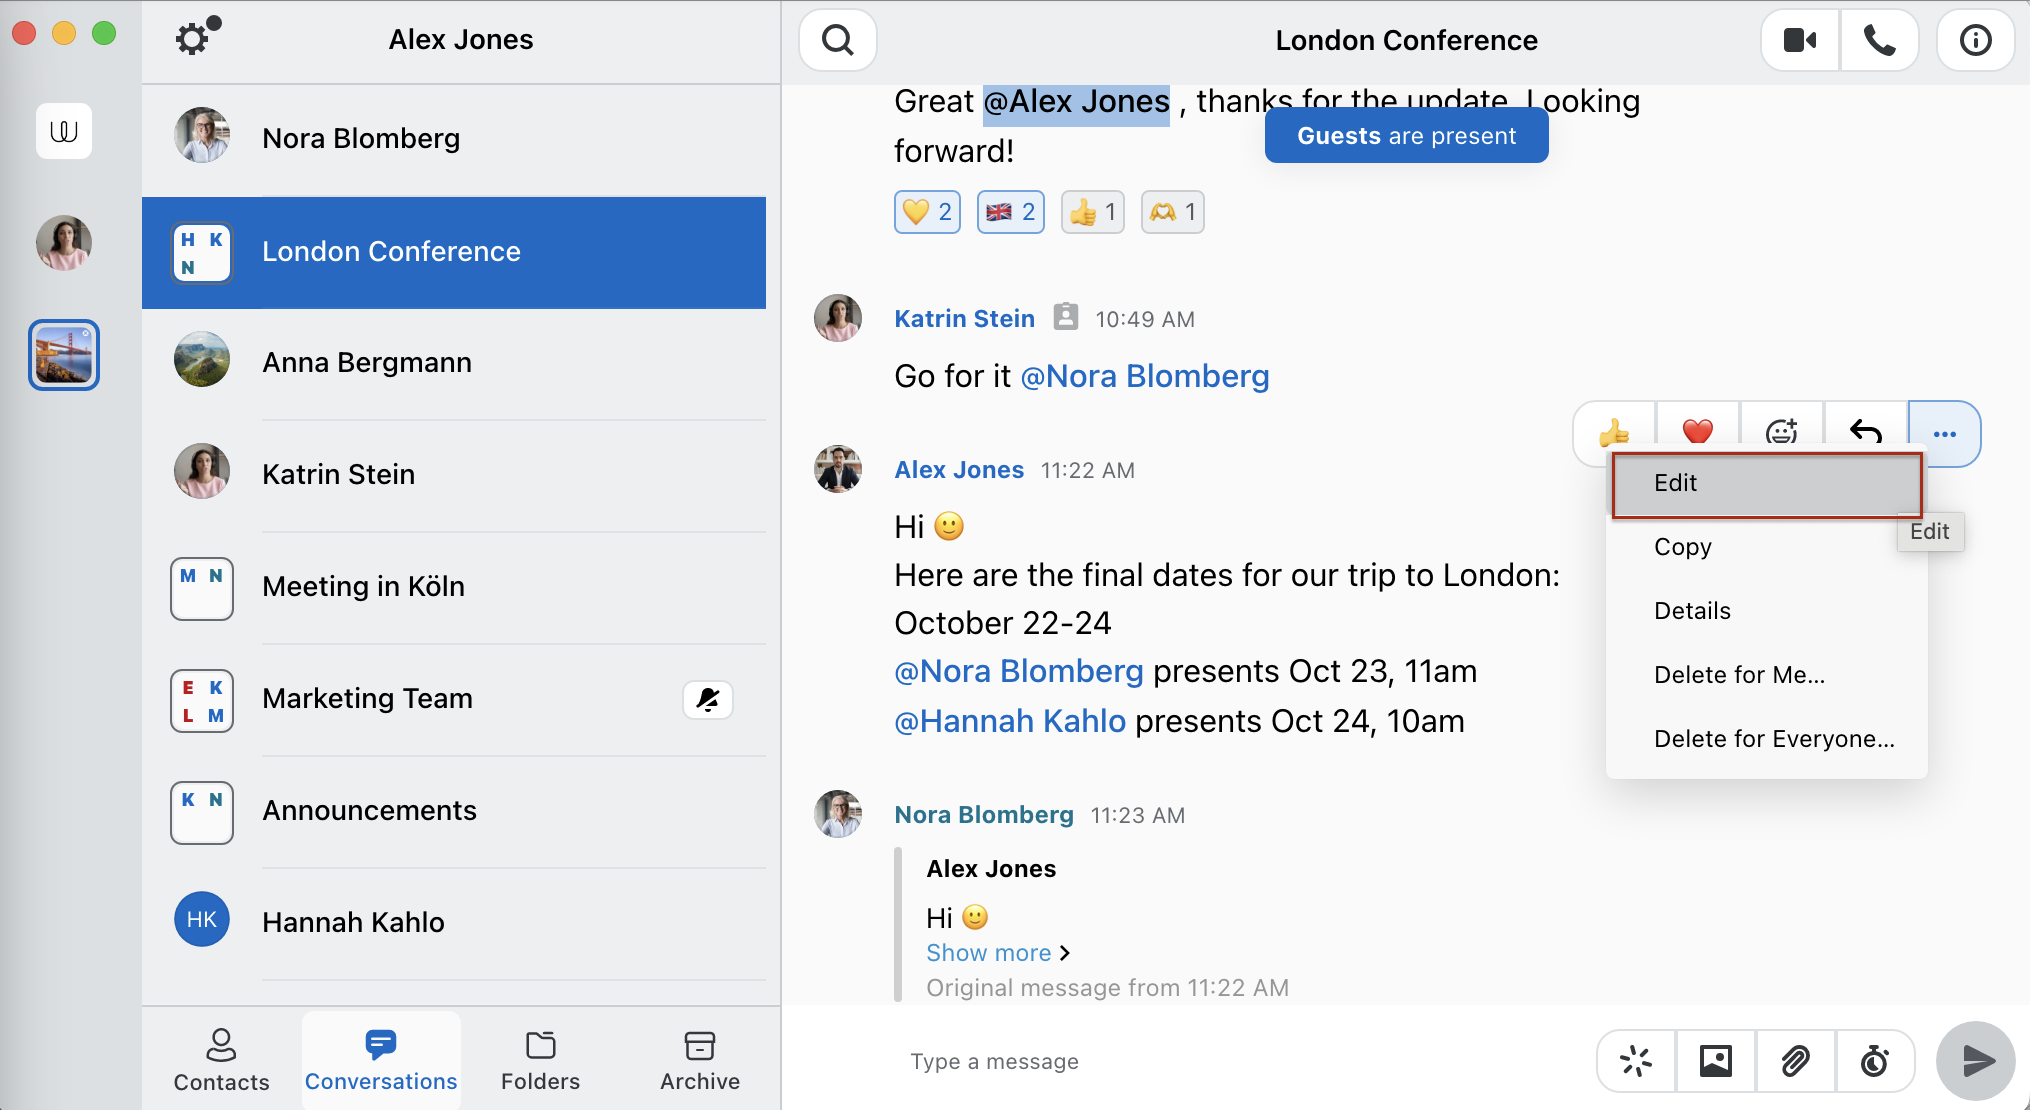This screenshot has width=2030, height=1110.
Task: Click the search magnifier icon
Action: point(838,40)
